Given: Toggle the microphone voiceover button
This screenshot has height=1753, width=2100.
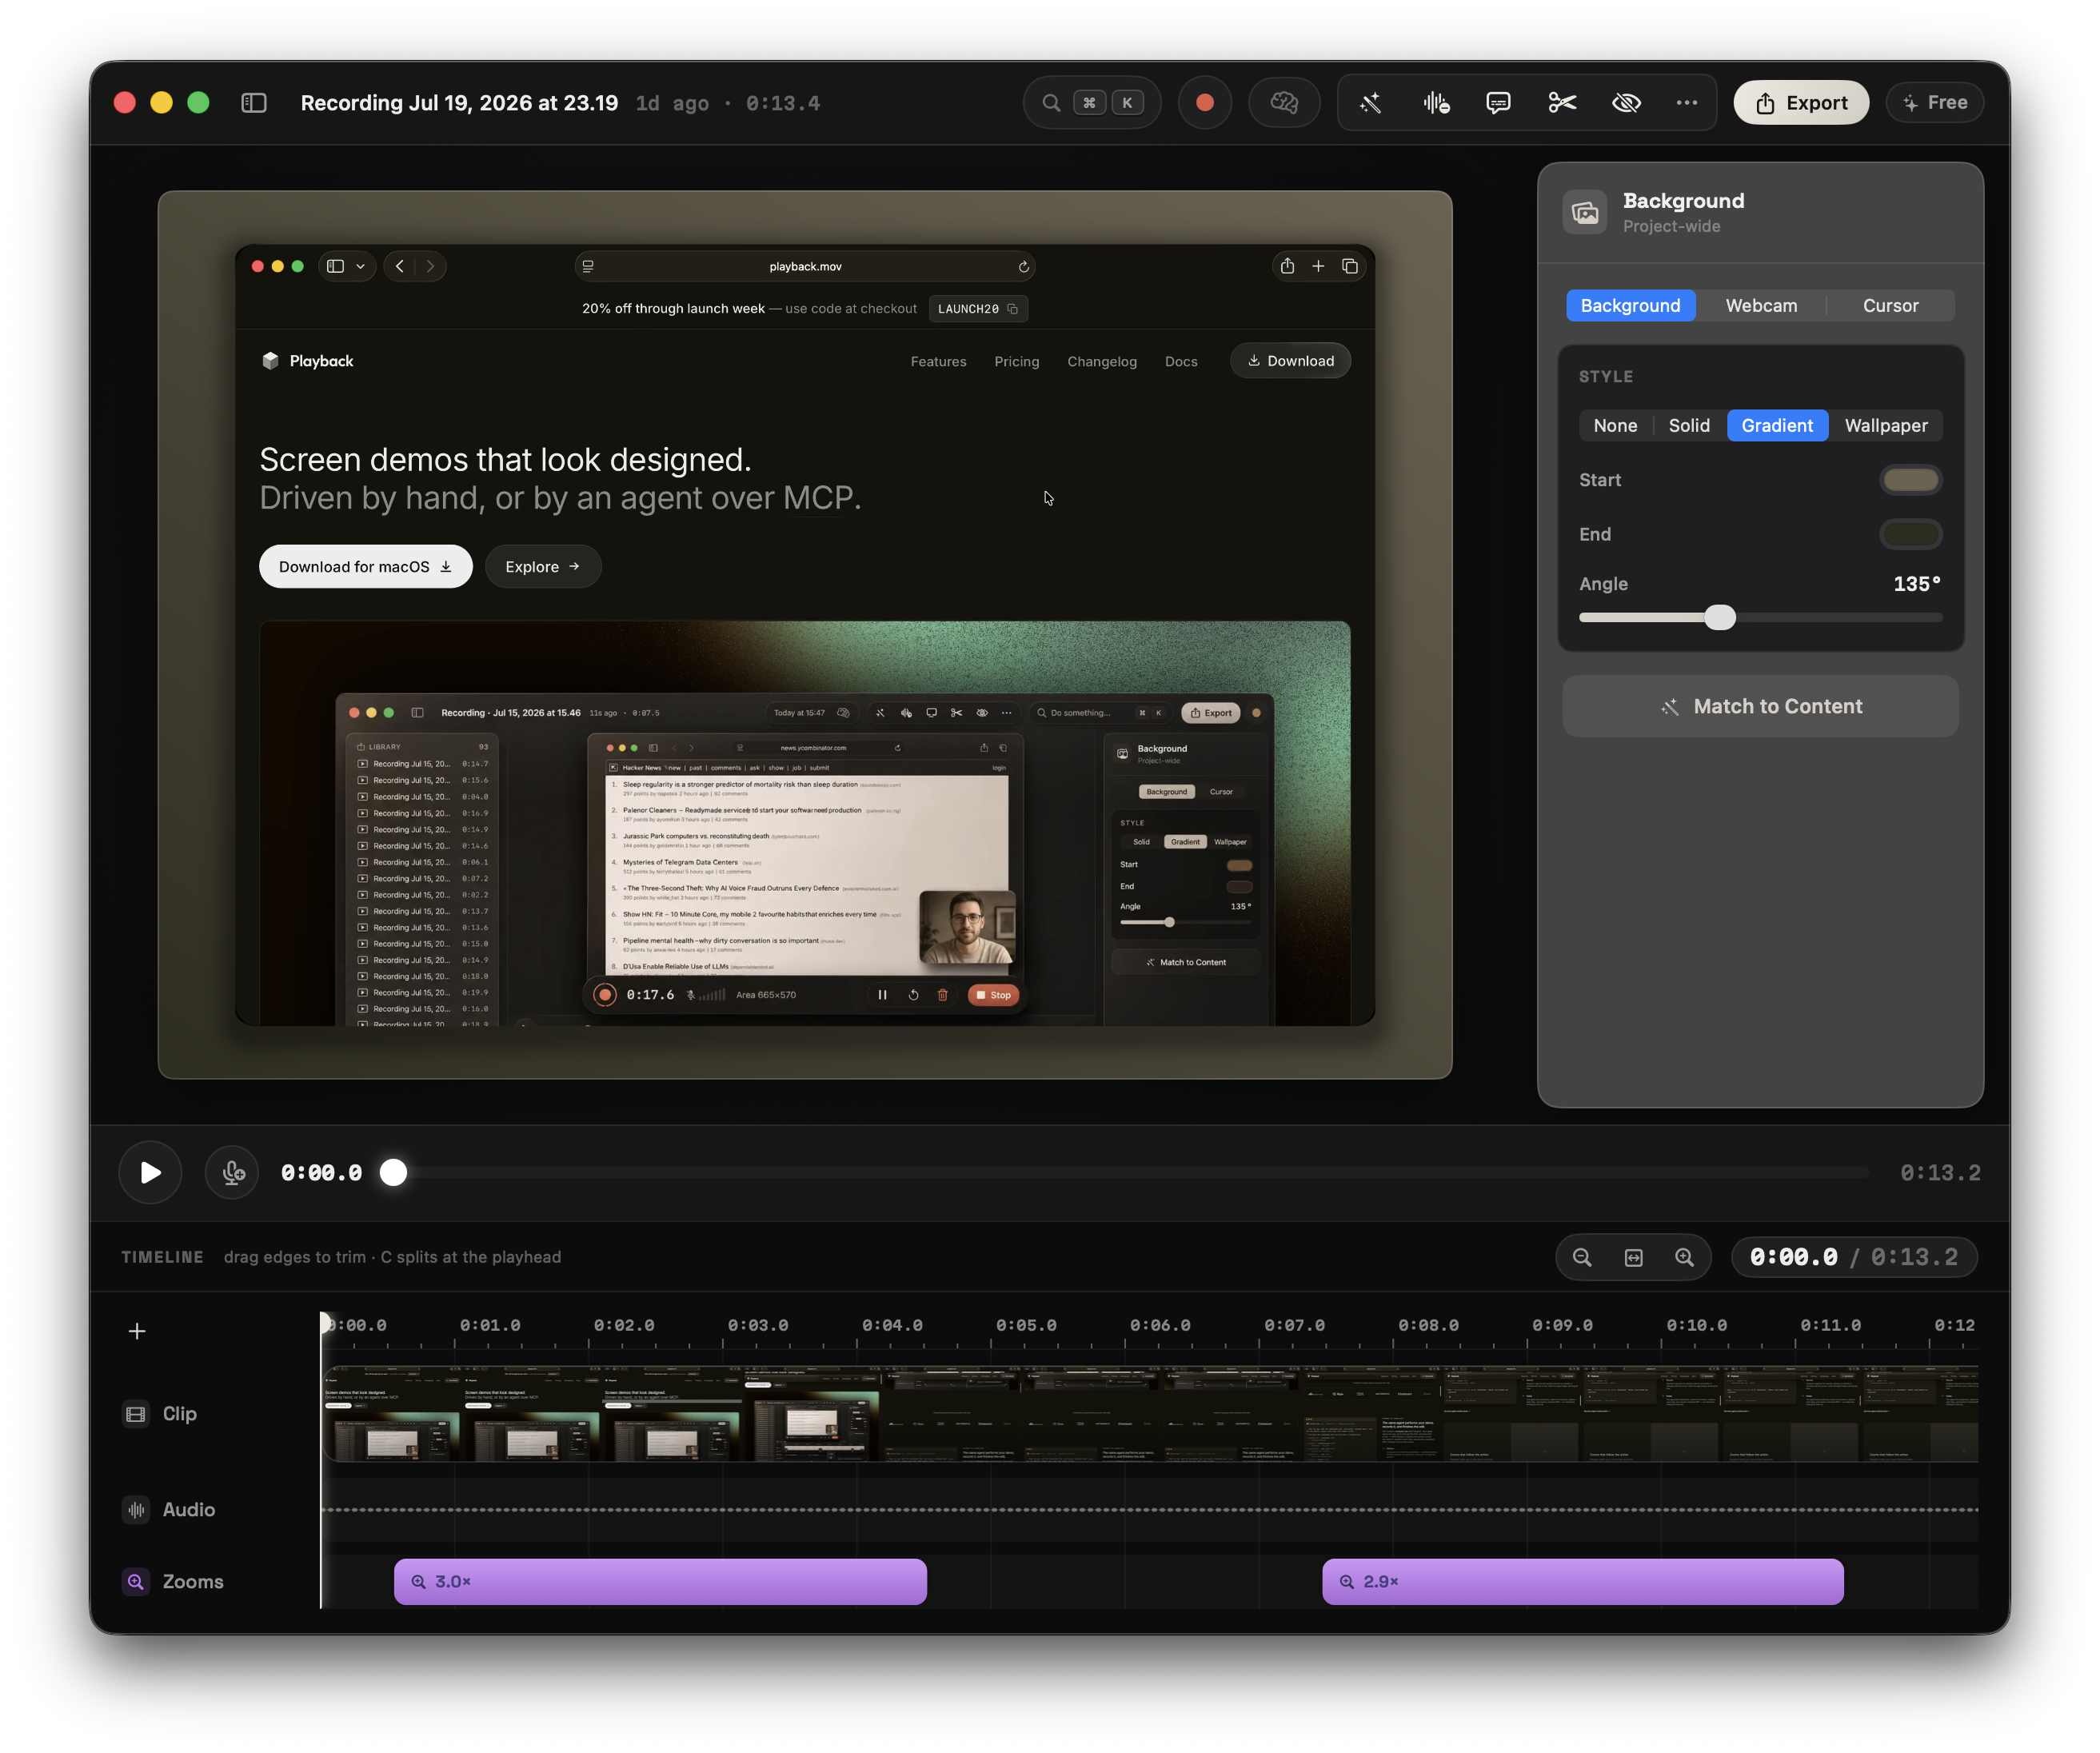Looking at the screenshot, I should click(233, 1173).
